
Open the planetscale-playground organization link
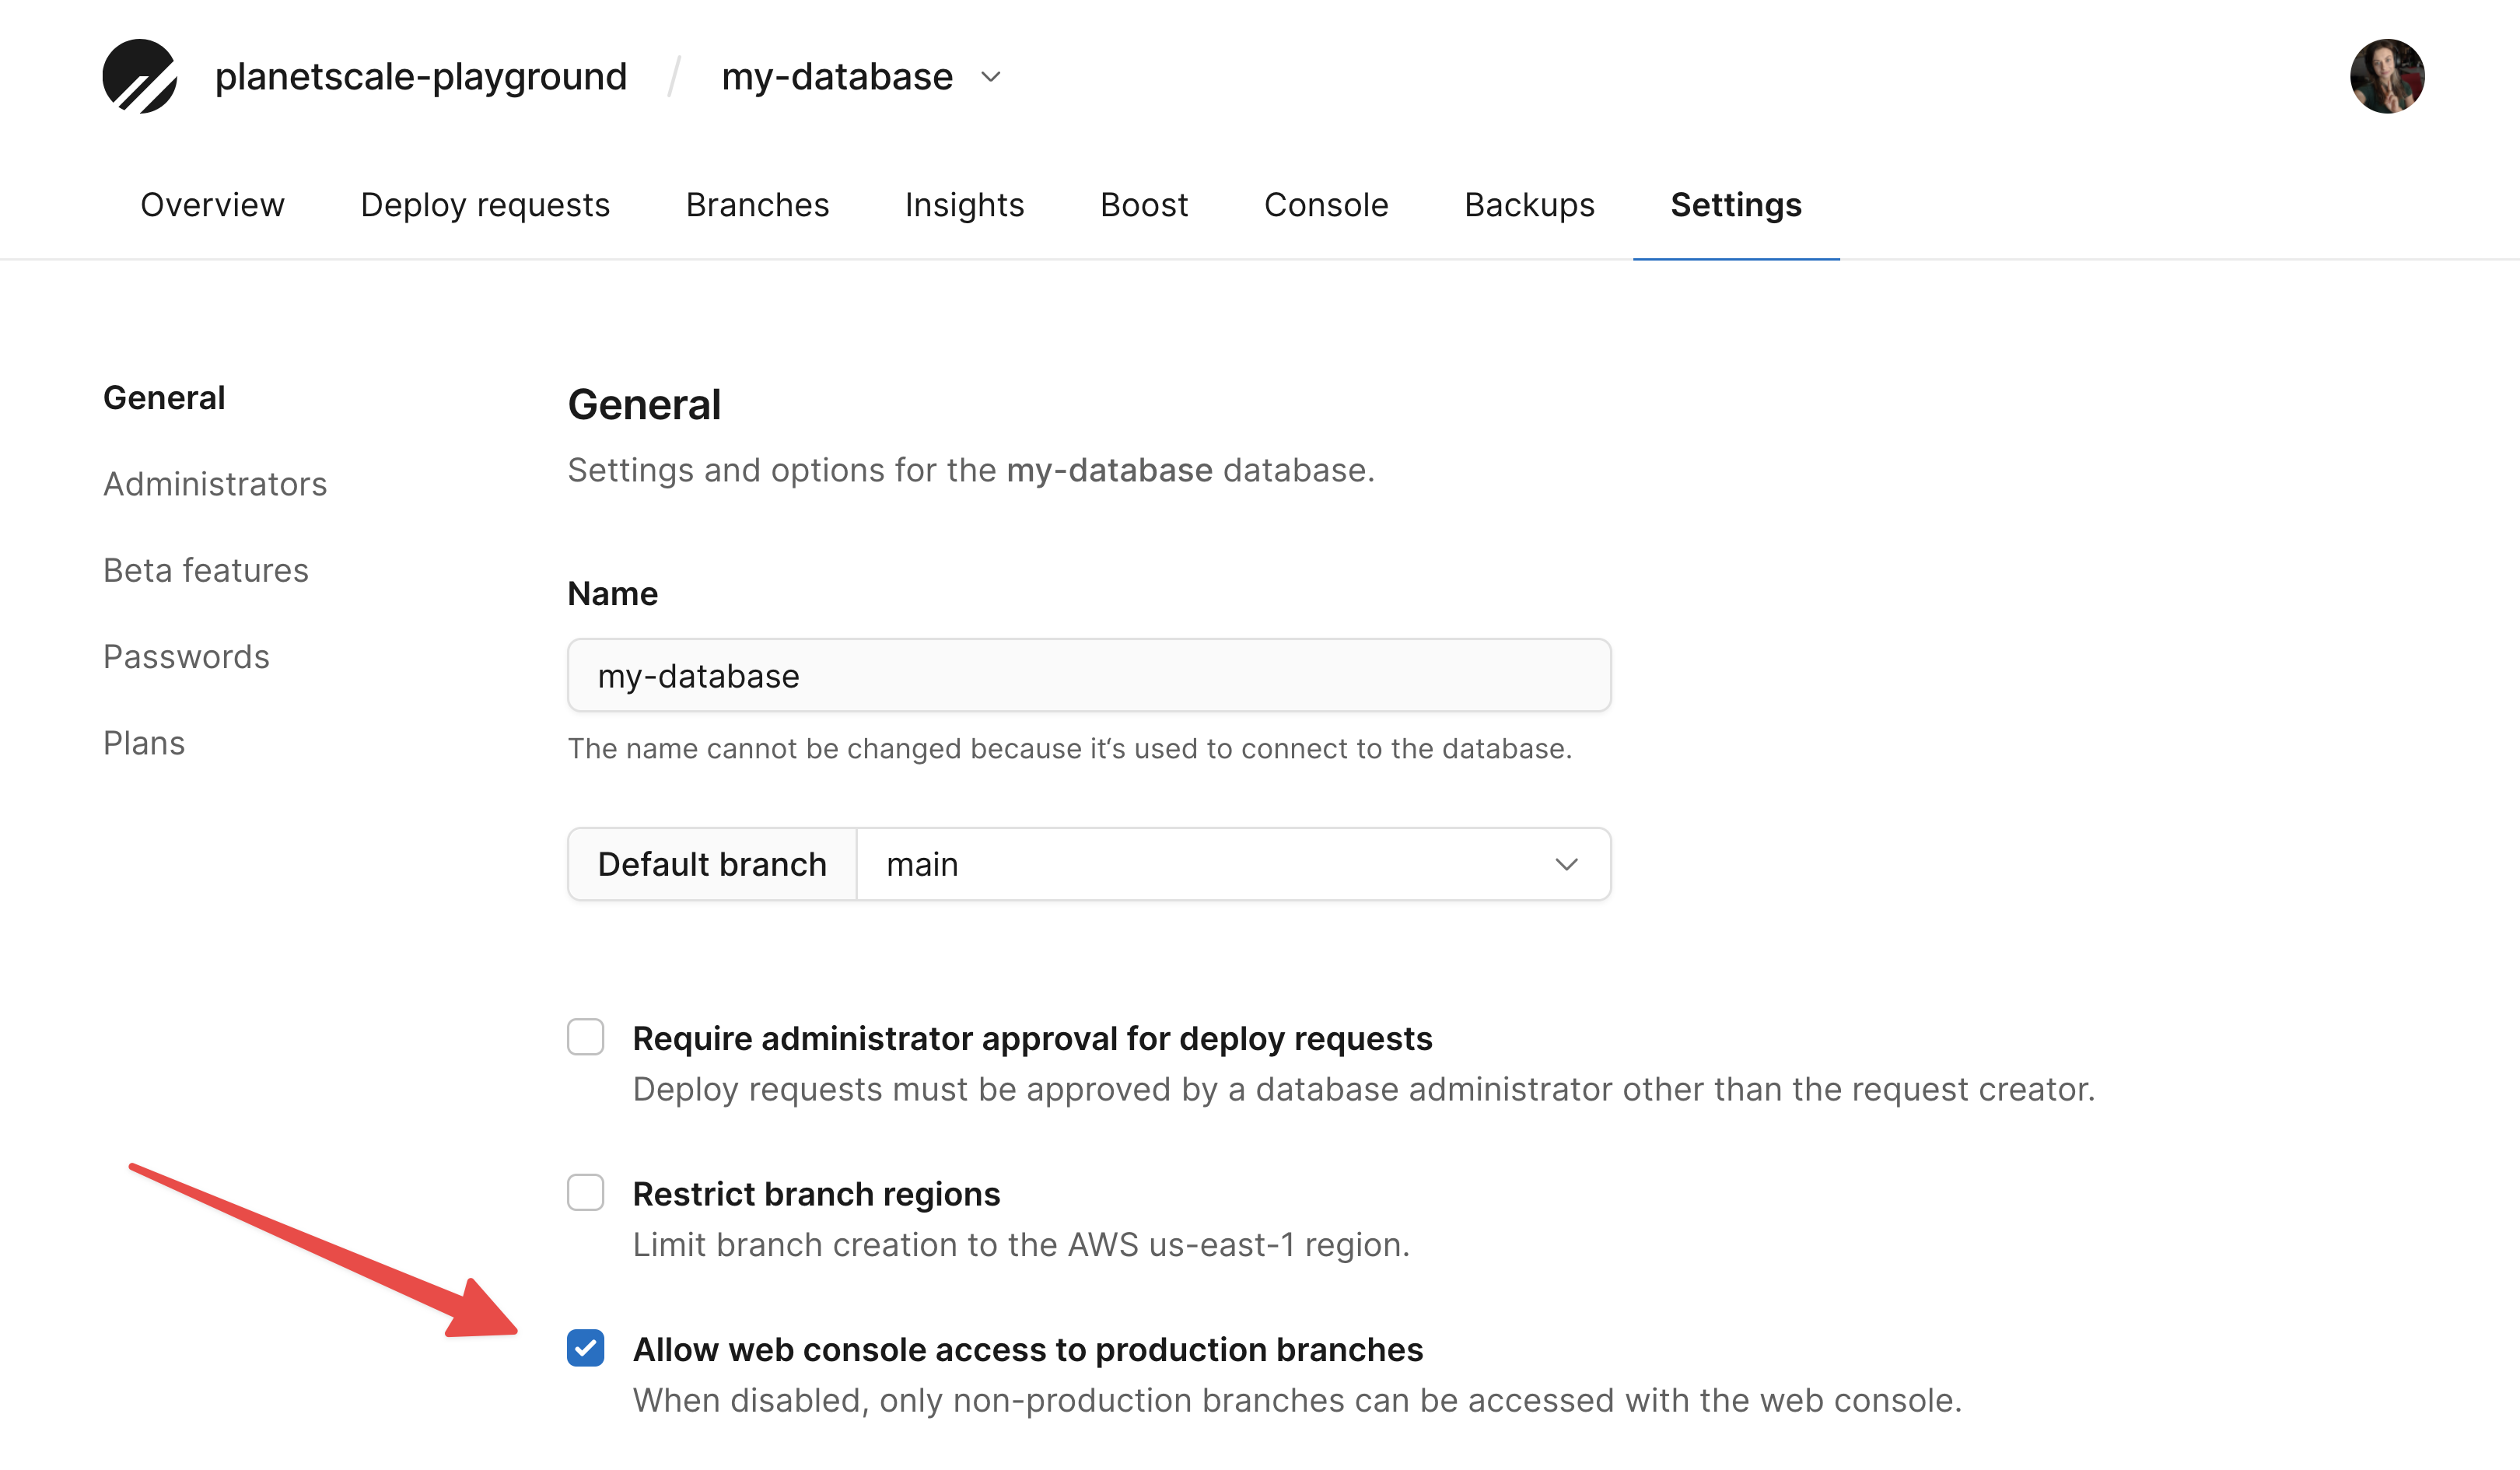tap(420, 76)
